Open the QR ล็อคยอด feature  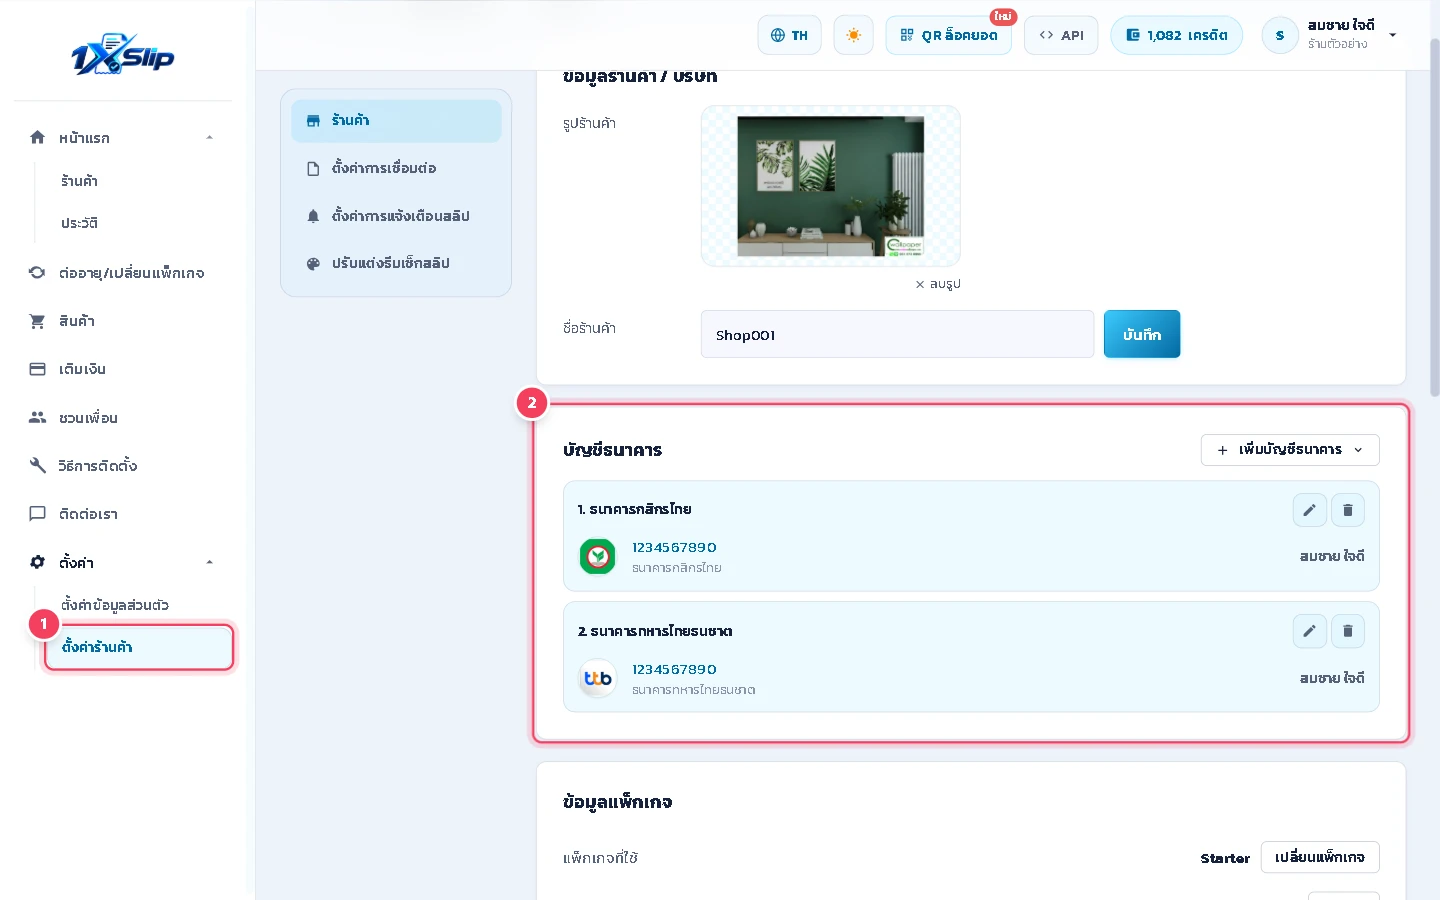tap(948, 35)
